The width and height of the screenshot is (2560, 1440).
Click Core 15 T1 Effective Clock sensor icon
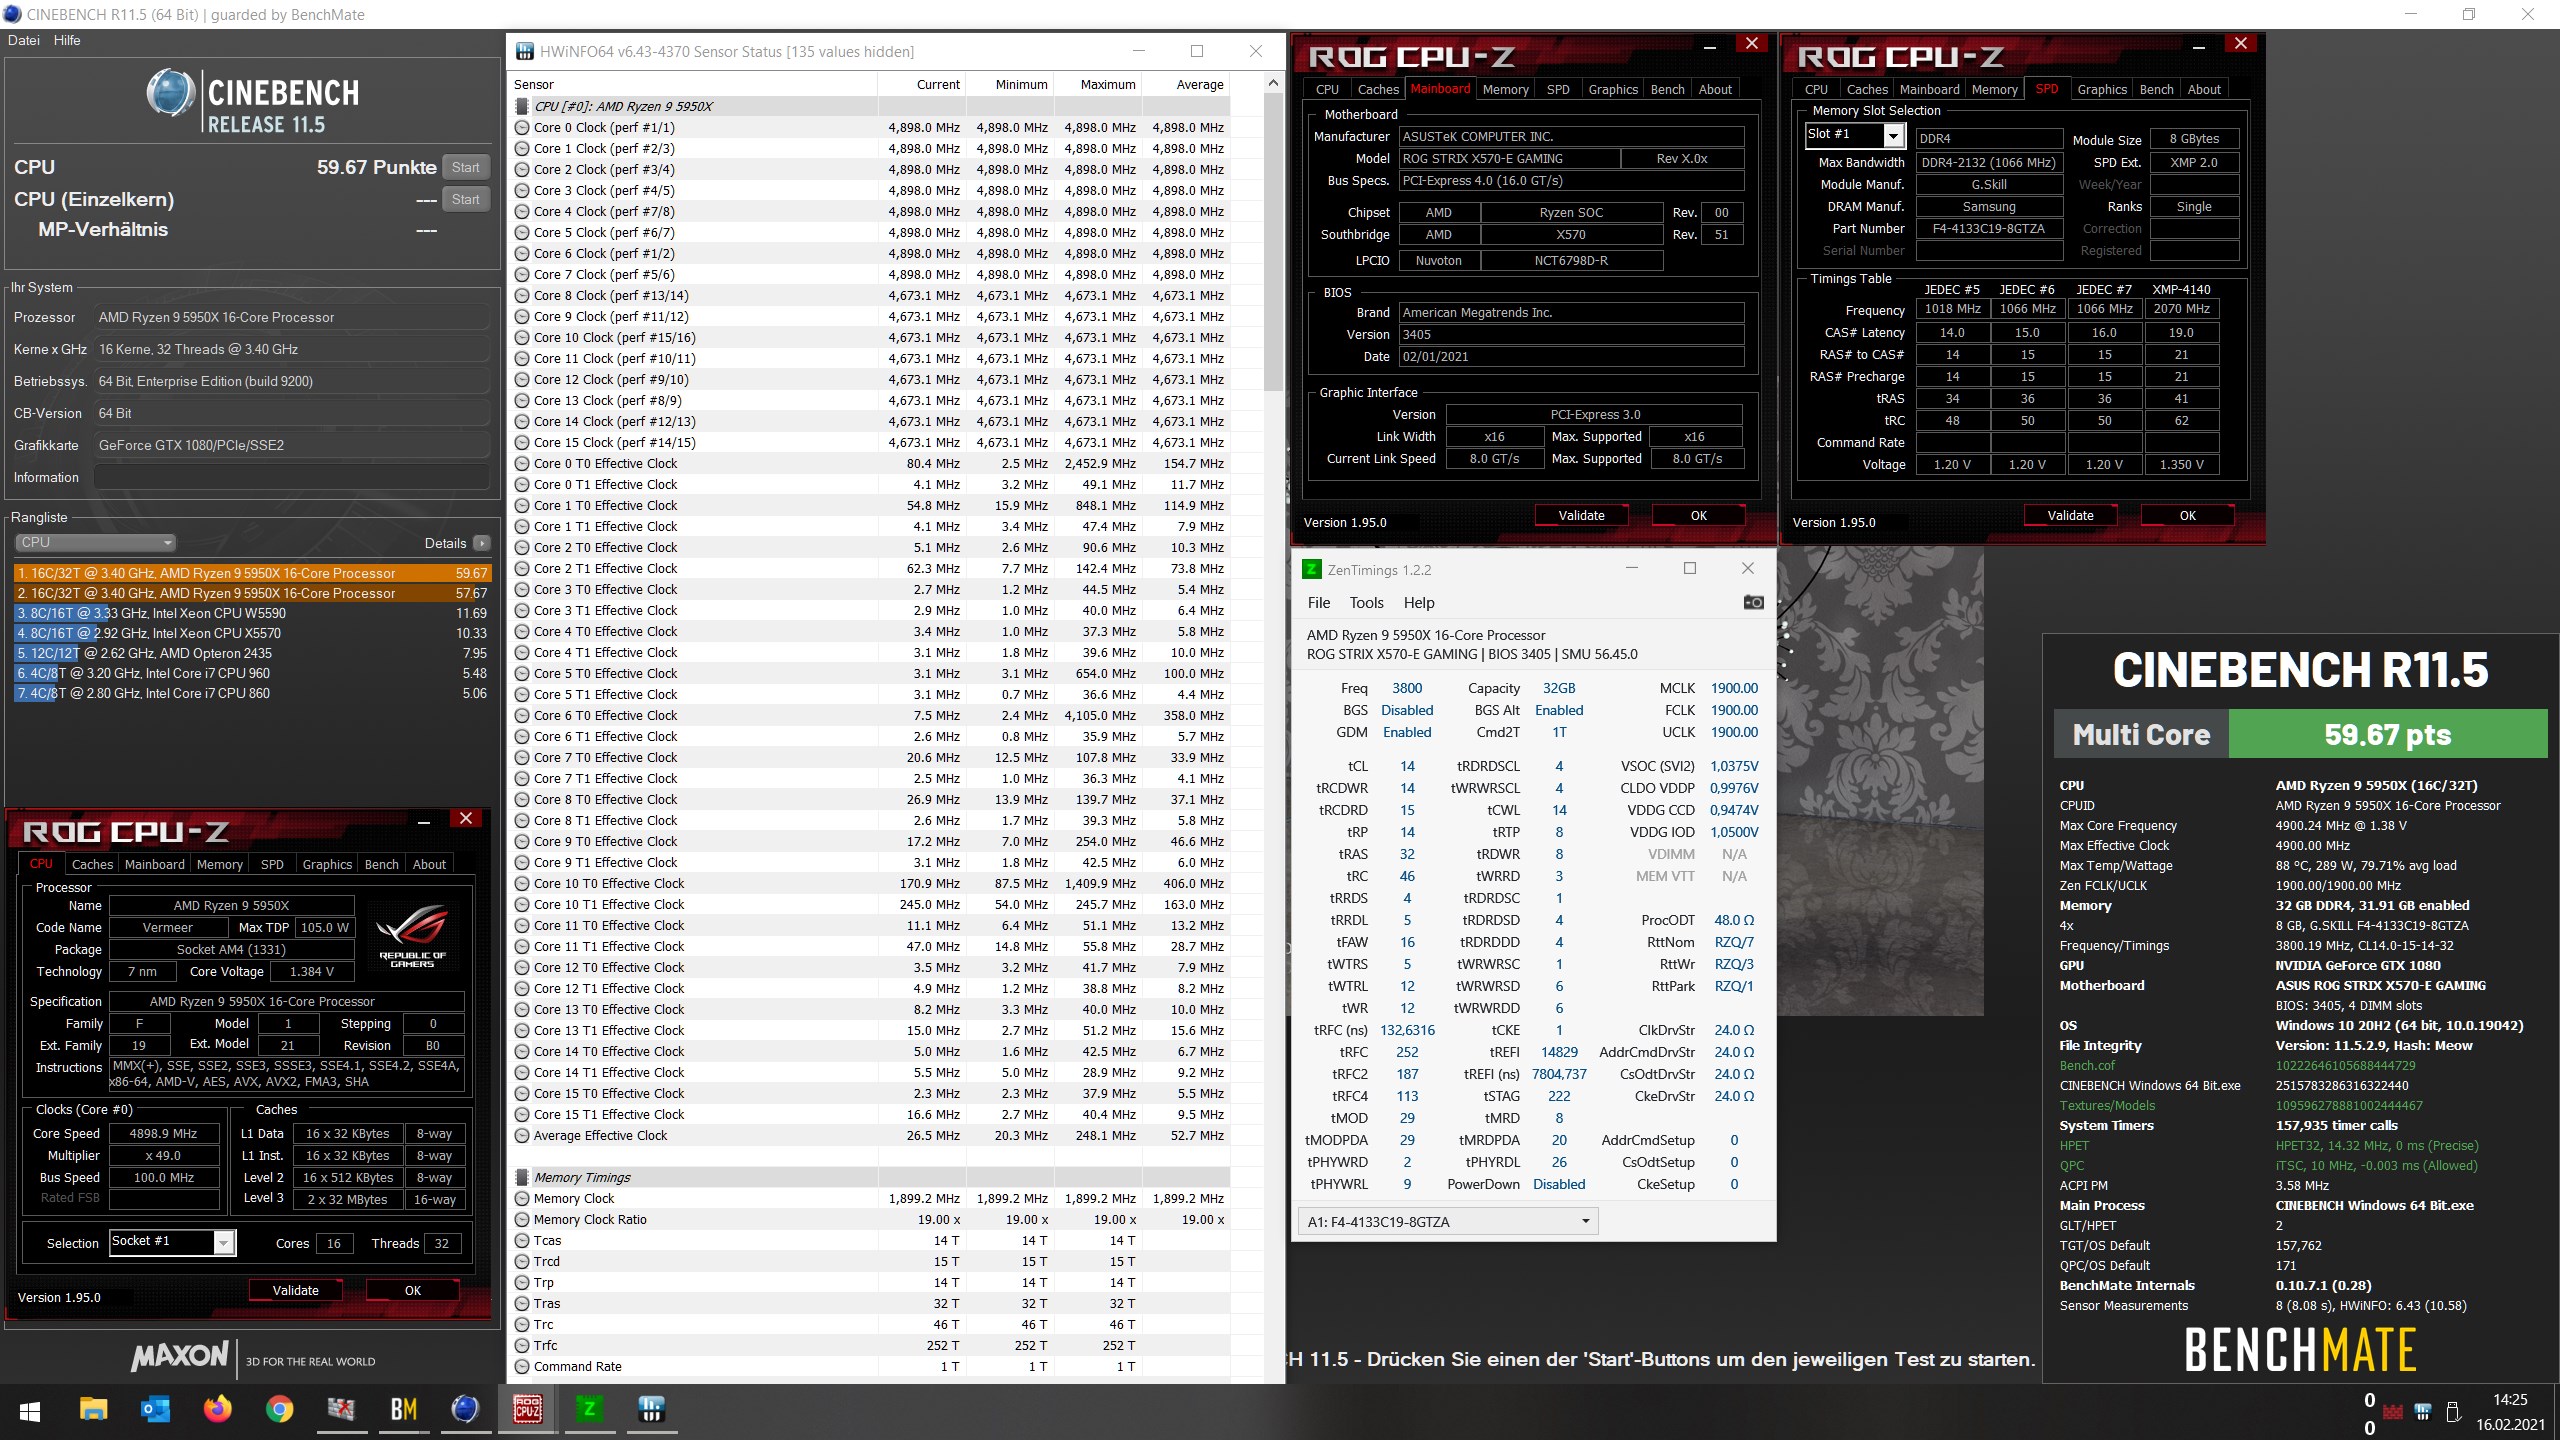tap(522, 1115)
